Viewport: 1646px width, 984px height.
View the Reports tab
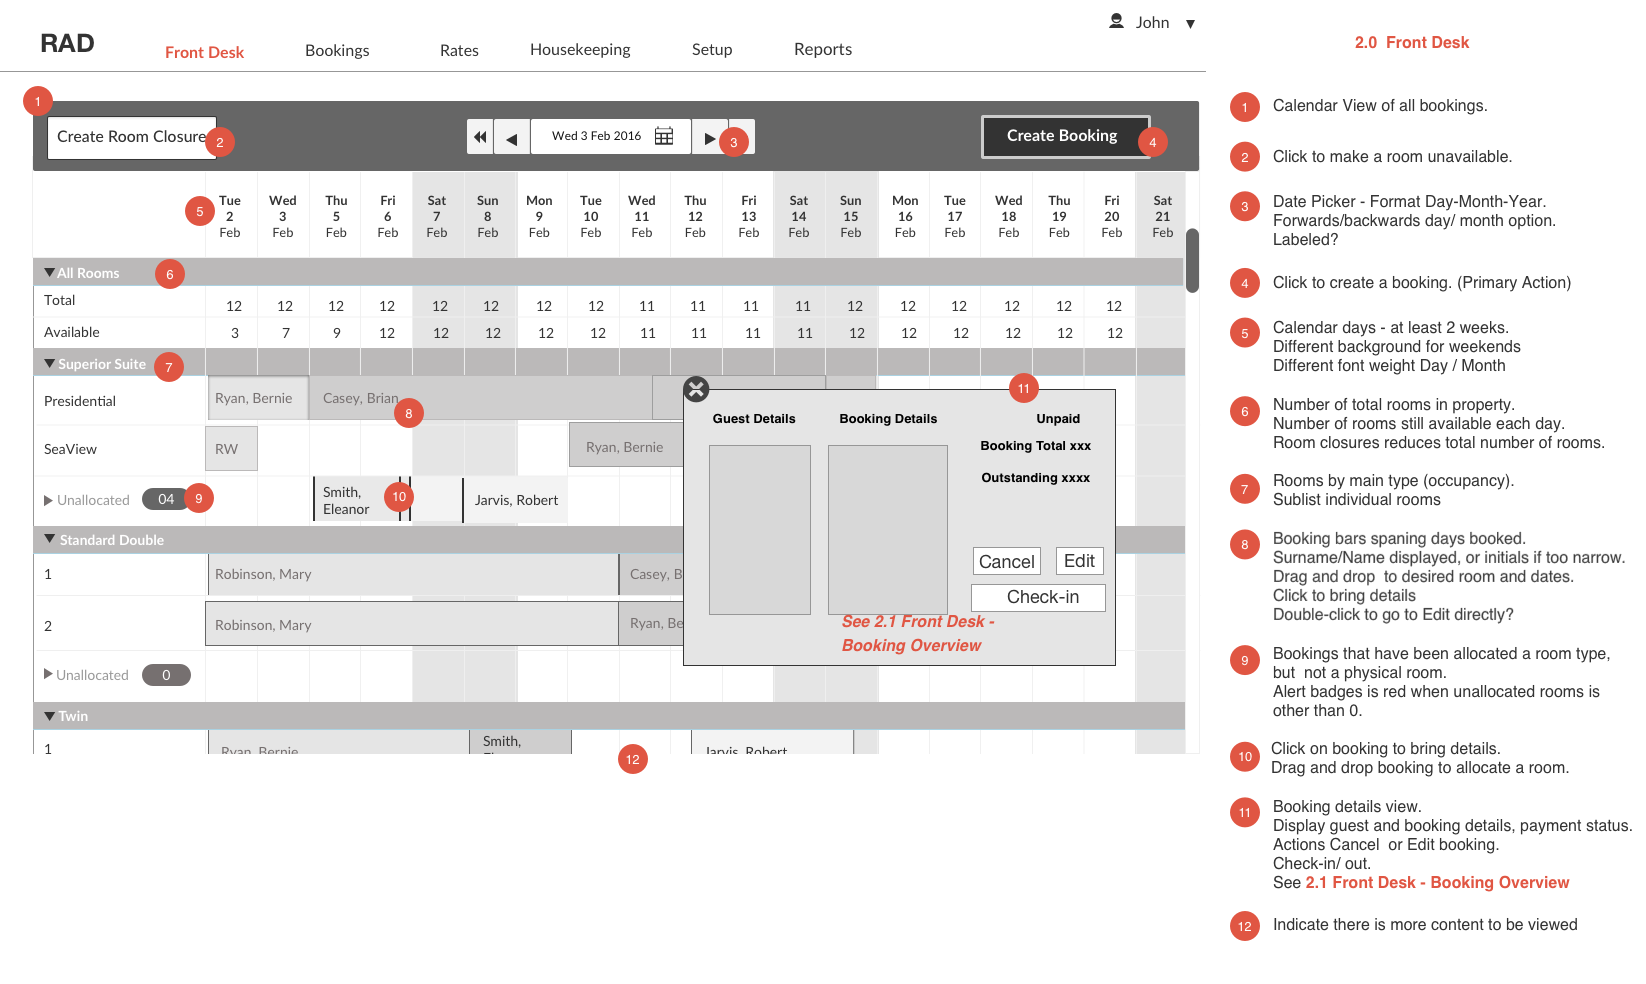(x=823, y=49)
